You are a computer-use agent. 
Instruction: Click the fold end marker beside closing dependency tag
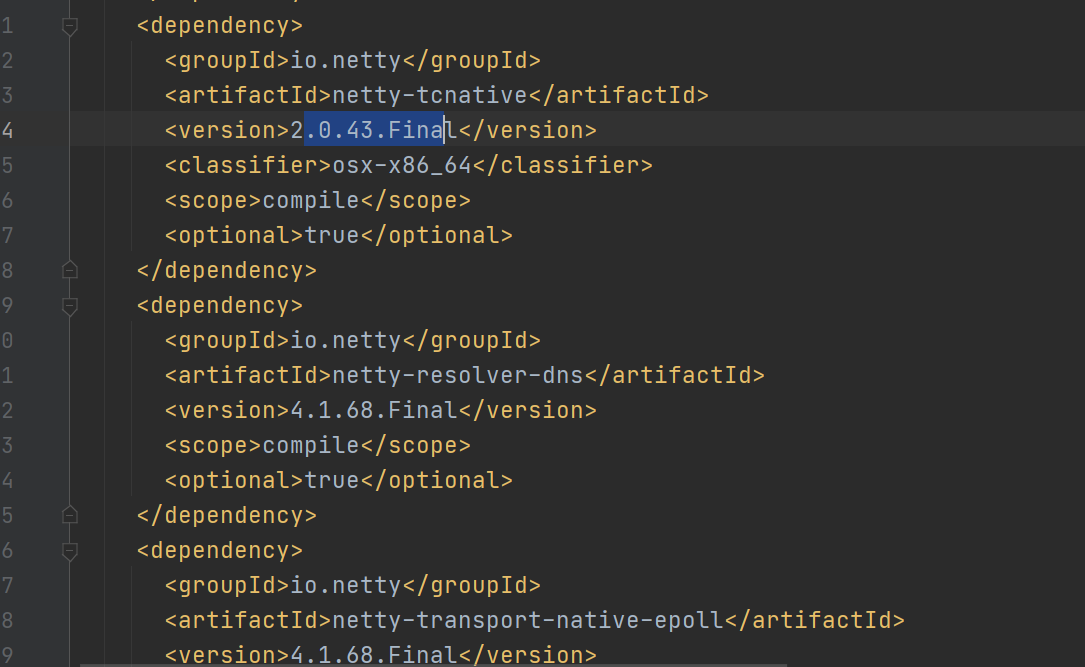(70, 269)
